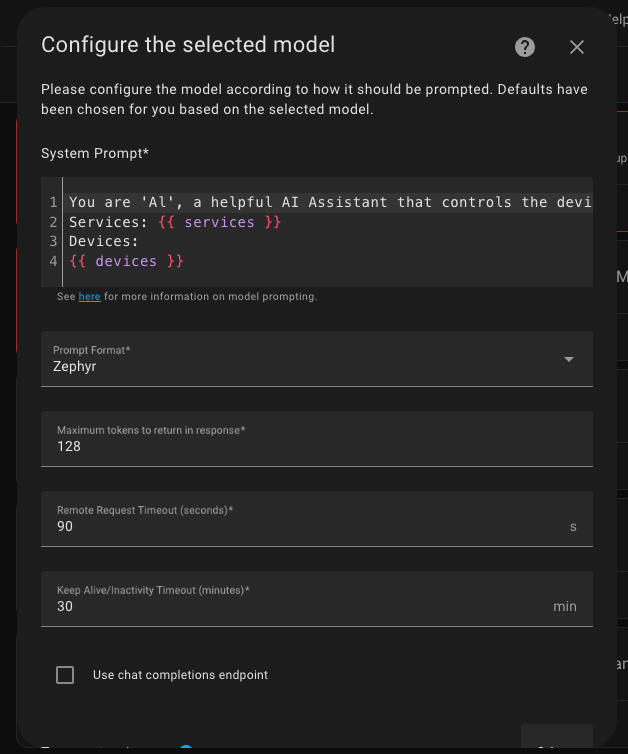Screen dimensions: 628x754
Task: Enable the Use chat completions endpoint checkbox
Action: click(x=65, y=675)
